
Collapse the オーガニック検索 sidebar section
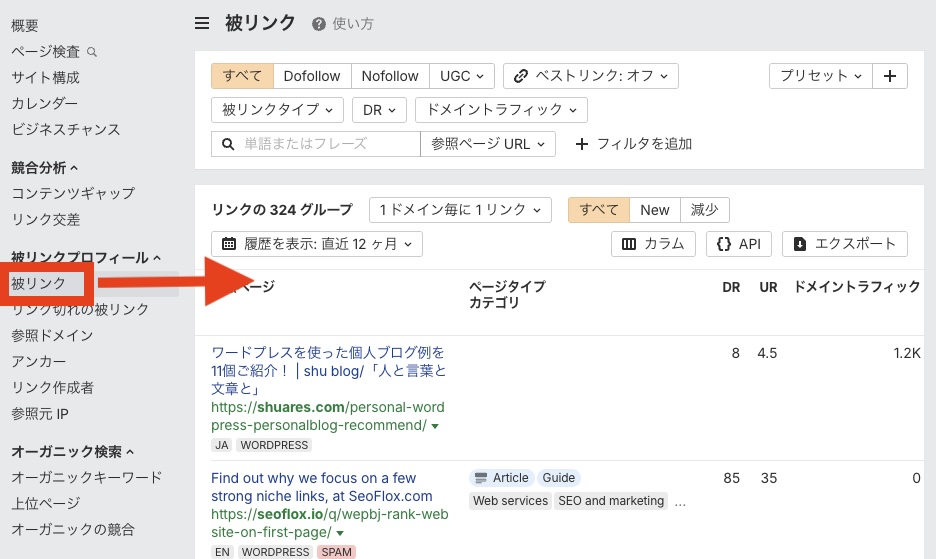coord(72,452)
